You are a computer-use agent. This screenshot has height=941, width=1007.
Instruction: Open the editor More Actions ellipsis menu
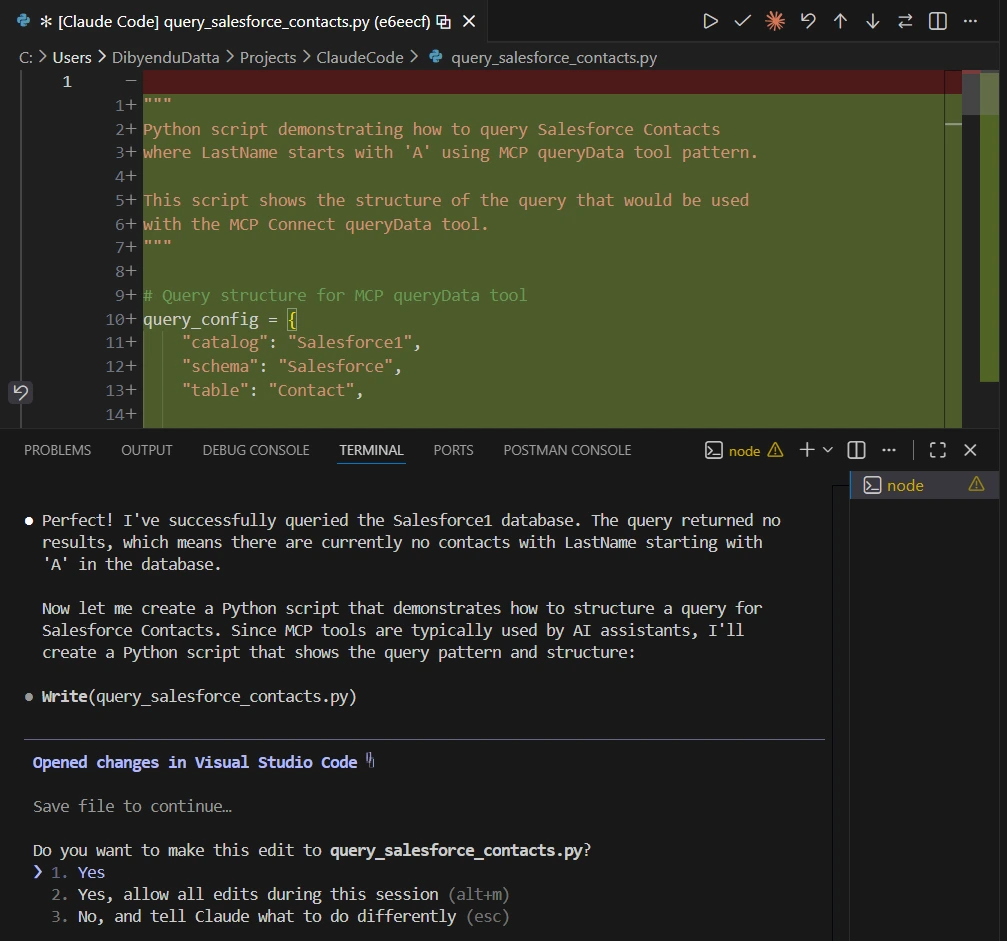pos(970,21)
